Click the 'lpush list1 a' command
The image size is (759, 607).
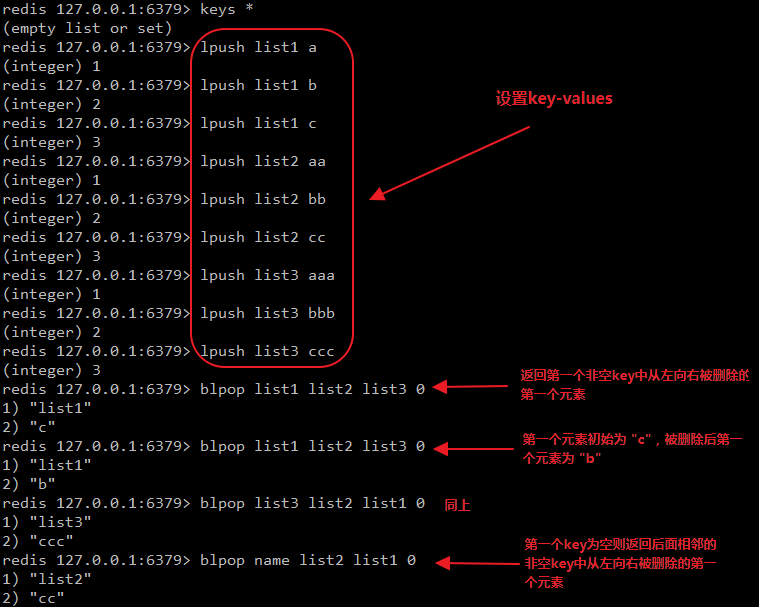pyautogui.click(x=258, y=47)
